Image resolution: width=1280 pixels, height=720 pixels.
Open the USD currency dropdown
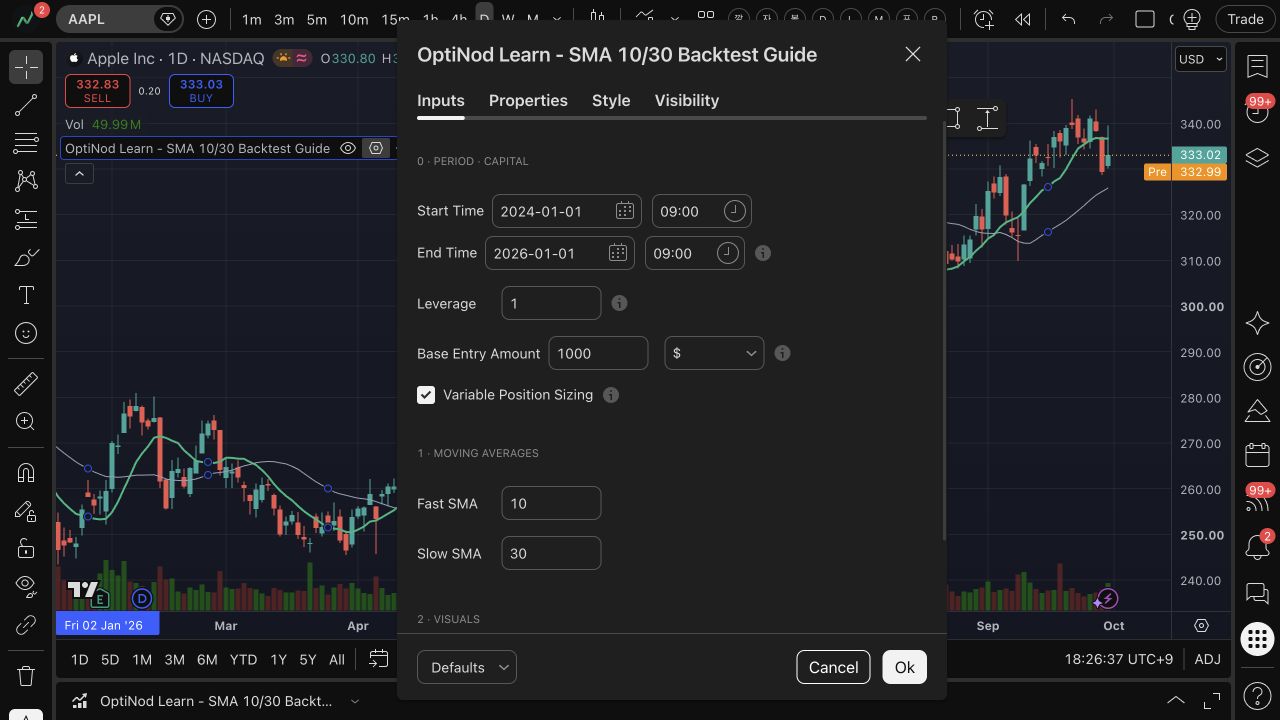[1200, 59]
